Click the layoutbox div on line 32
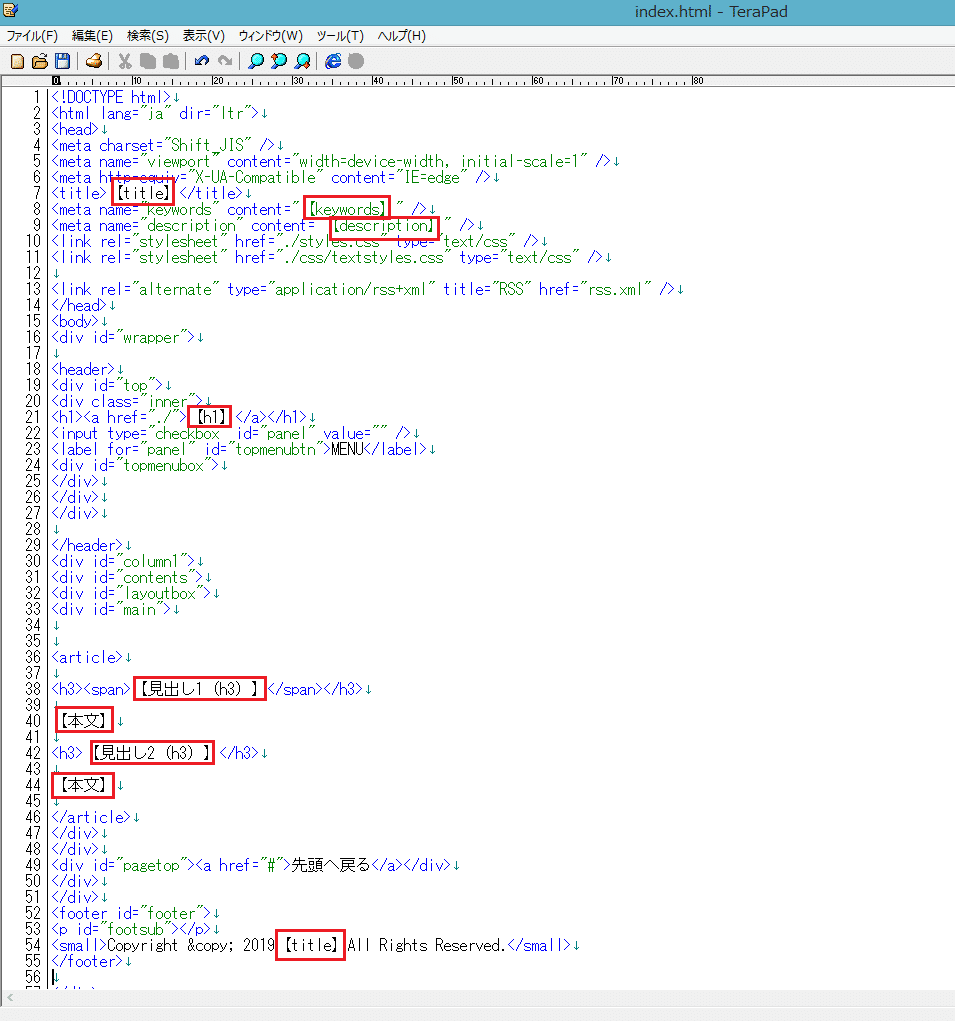This screenshot has height=1021, width=955. coord(131,593)
